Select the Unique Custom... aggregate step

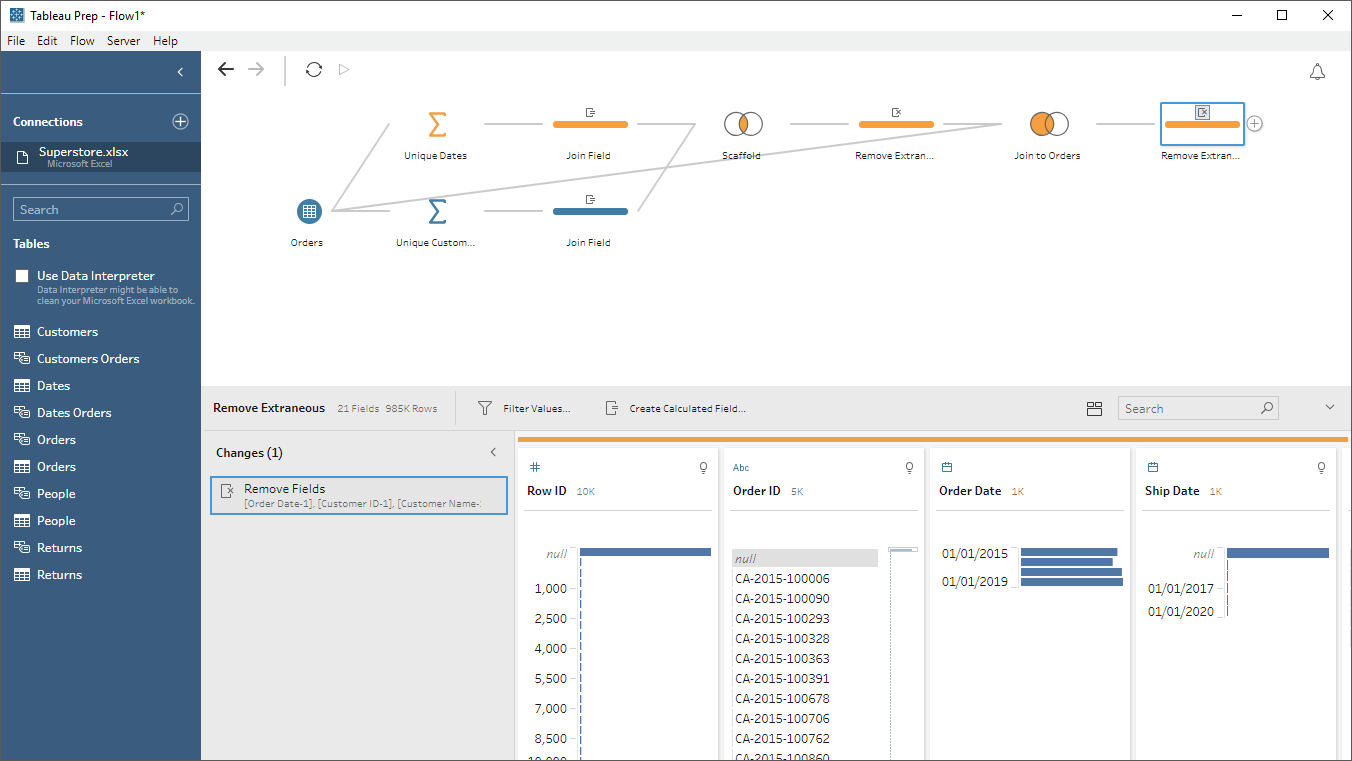(436, 211)
